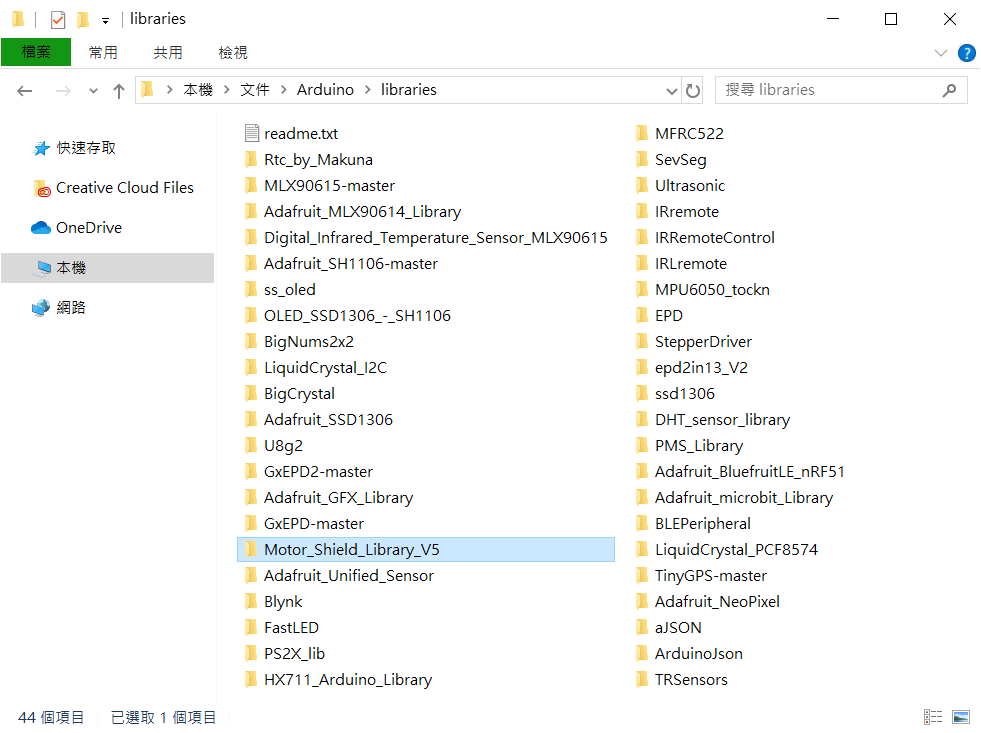Click the OLED_SSD1306_-_SH1106 folder name
981x733 pixels.
pos(357,316)
